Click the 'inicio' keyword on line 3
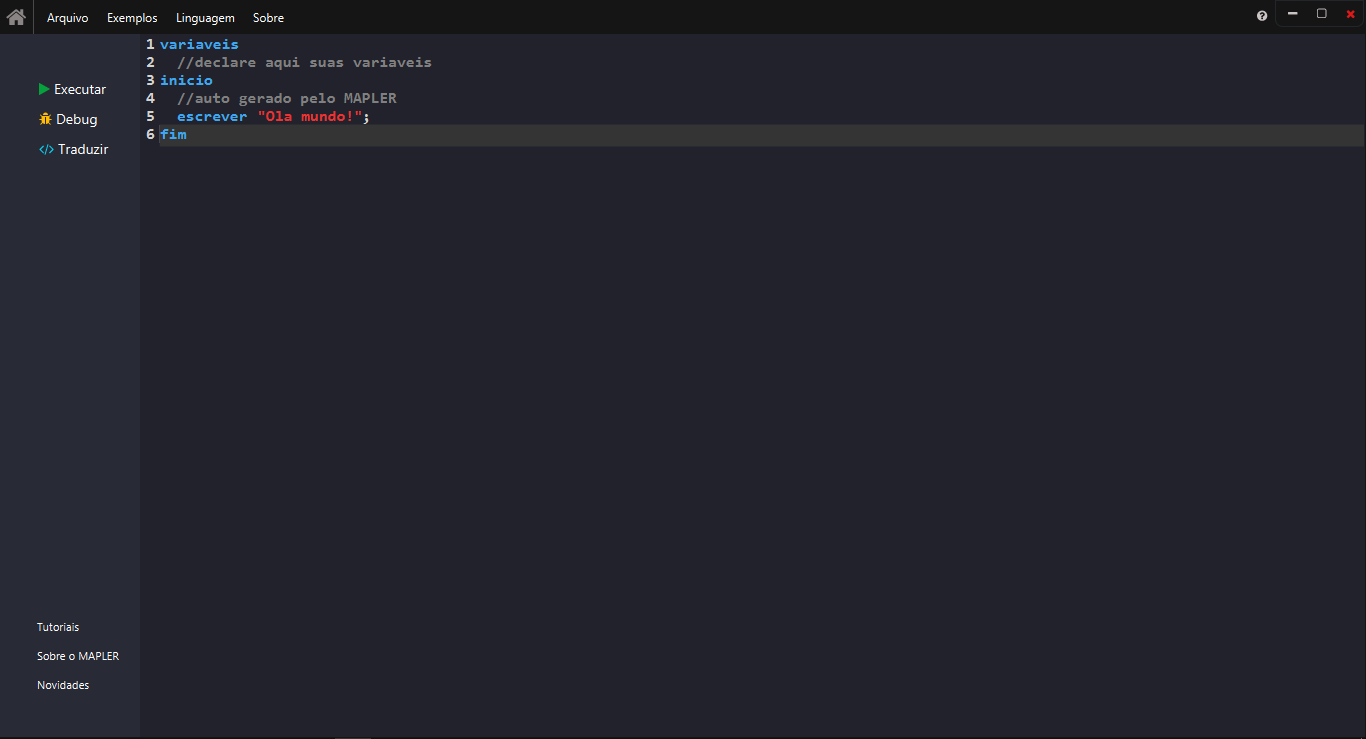Viewport: 1366px width, 739px height. [x=186, y=80]
